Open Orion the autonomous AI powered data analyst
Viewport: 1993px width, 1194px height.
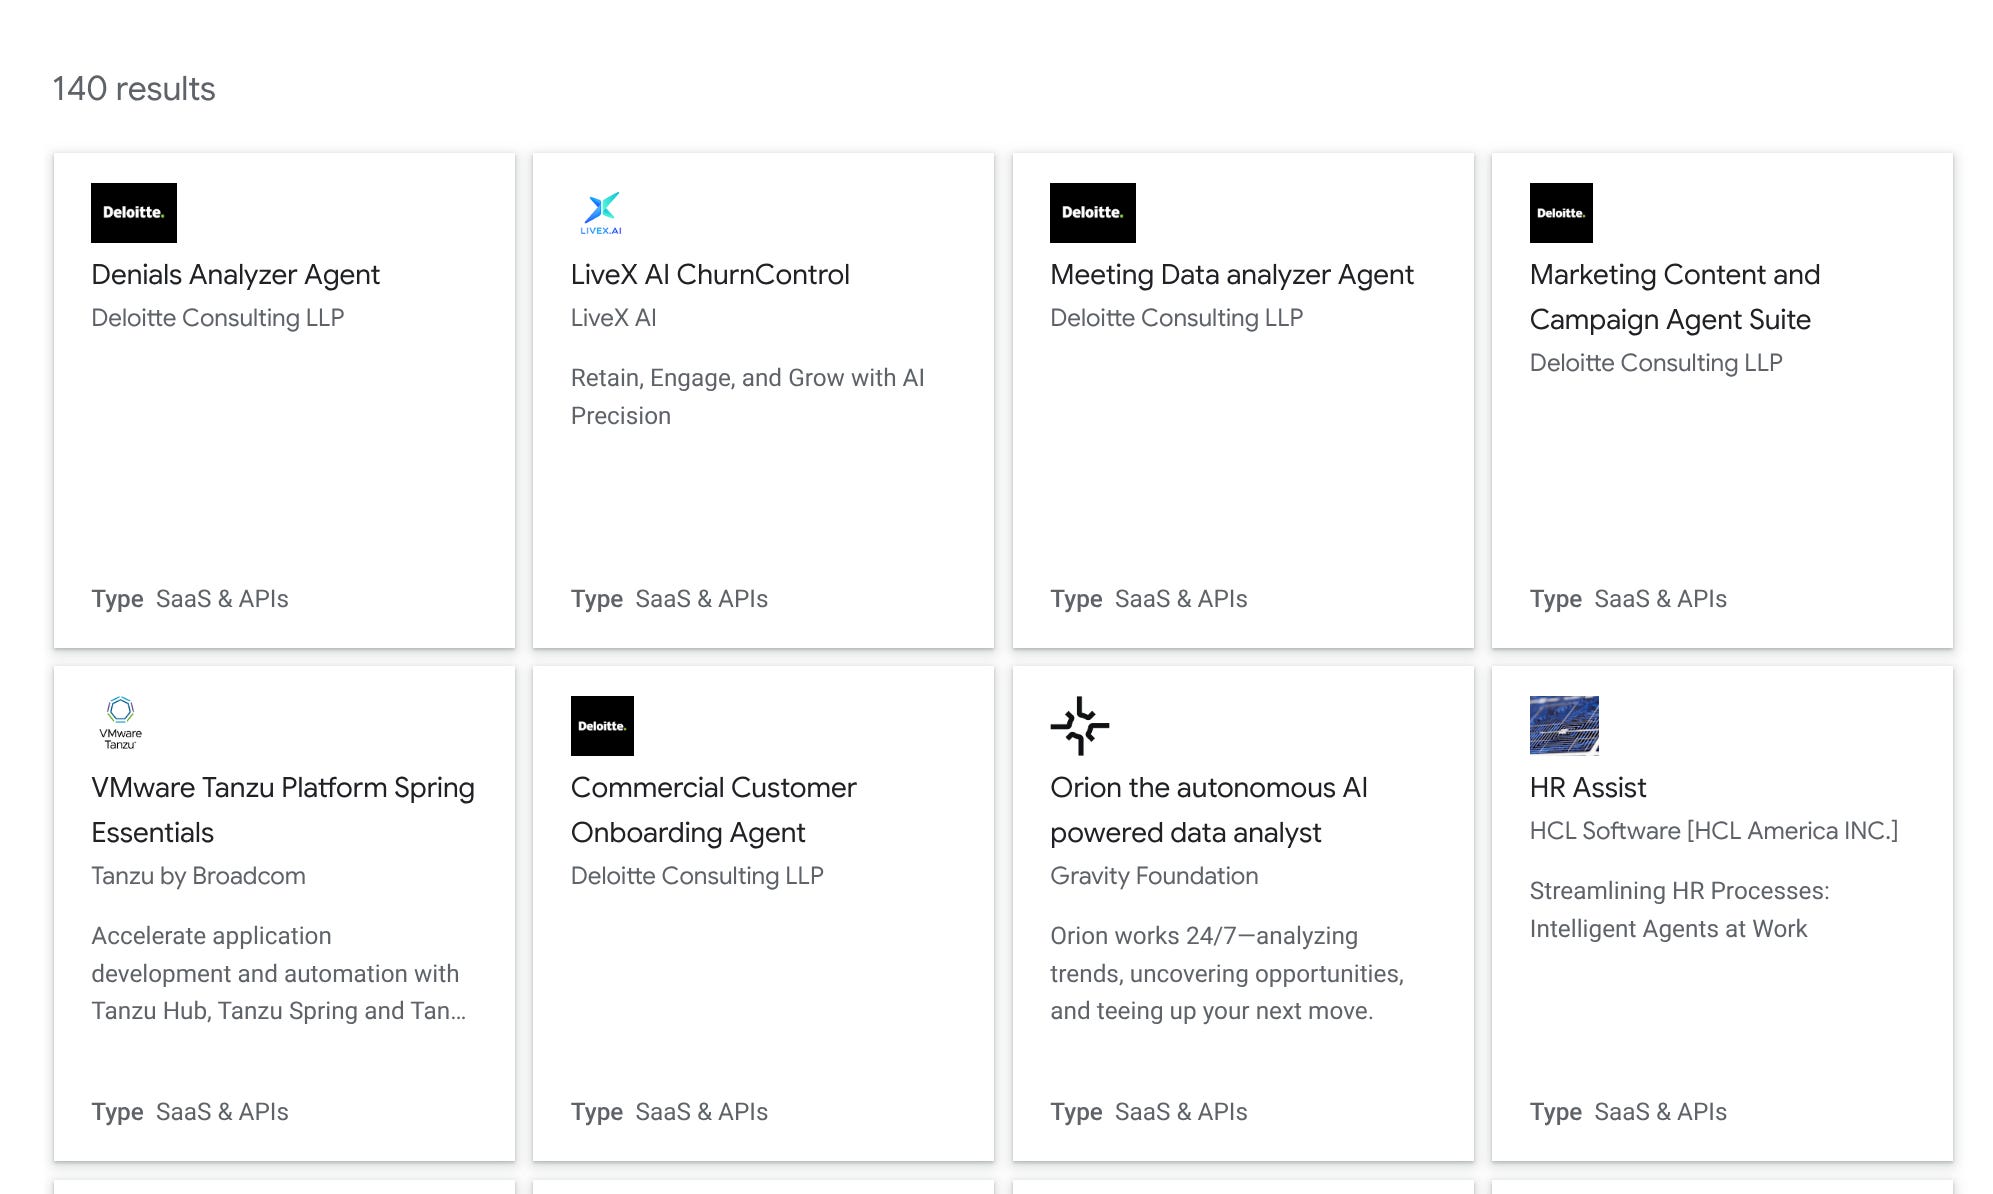tap(1209, 810)
